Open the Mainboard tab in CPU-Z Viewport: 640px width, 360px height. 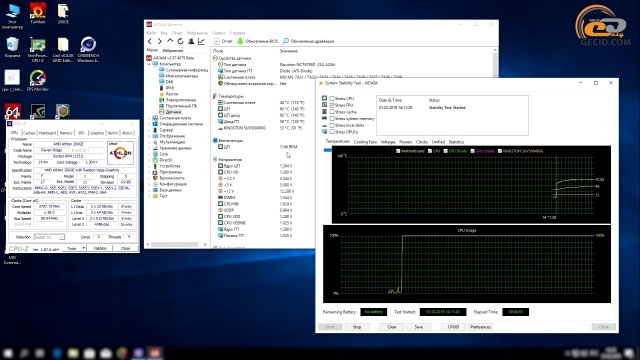click(x=47, y=133)
